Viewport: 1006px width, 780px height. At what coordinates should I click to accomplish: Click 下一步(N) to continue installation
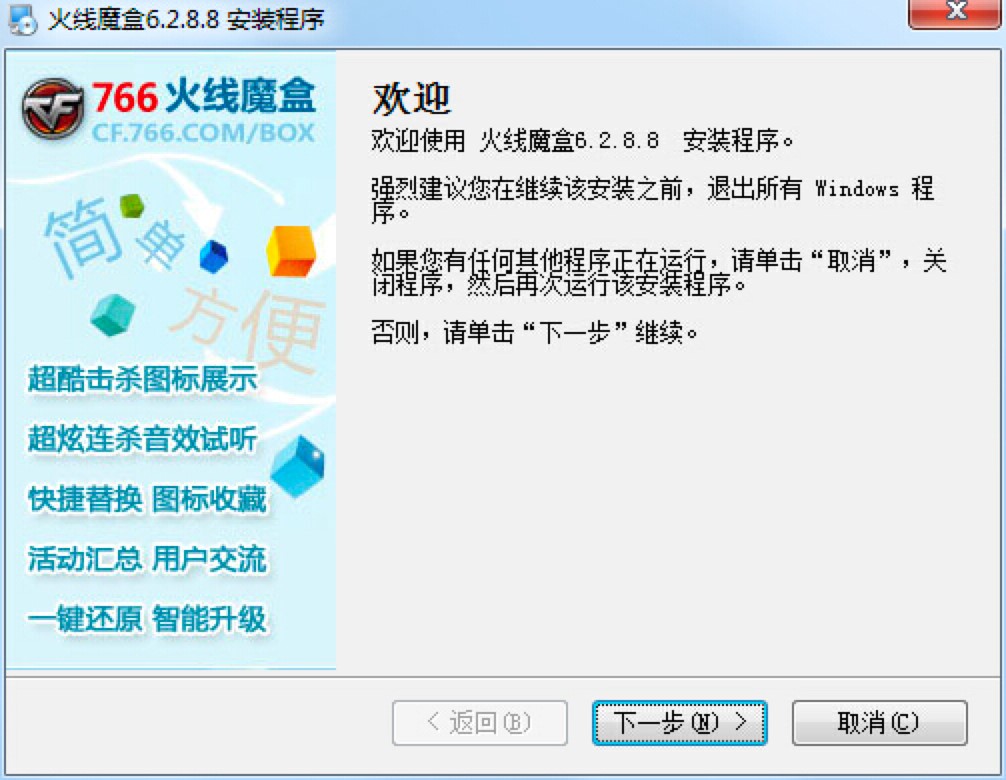click(x=679, y=723)
